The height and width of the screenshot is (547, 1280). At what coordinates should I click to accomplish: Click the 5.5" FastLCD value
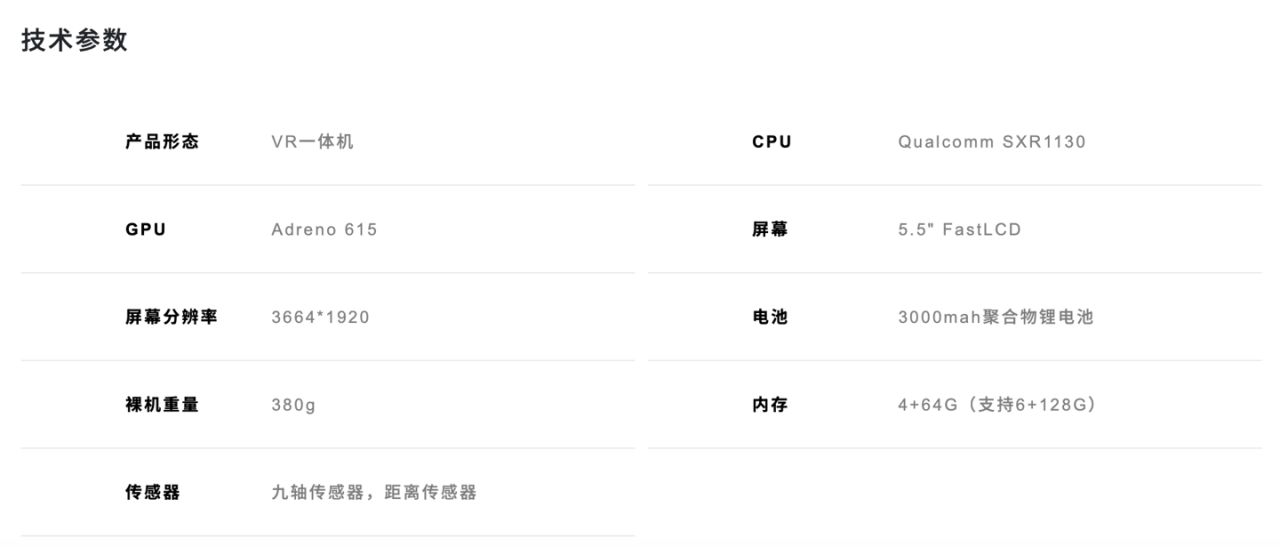point(959,230)
